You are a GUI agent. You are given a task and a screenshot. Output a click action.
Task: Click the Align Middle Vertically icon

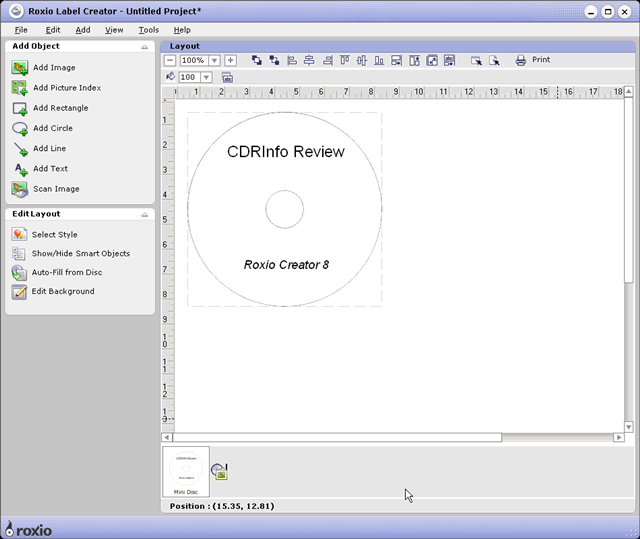coord(362,60)
